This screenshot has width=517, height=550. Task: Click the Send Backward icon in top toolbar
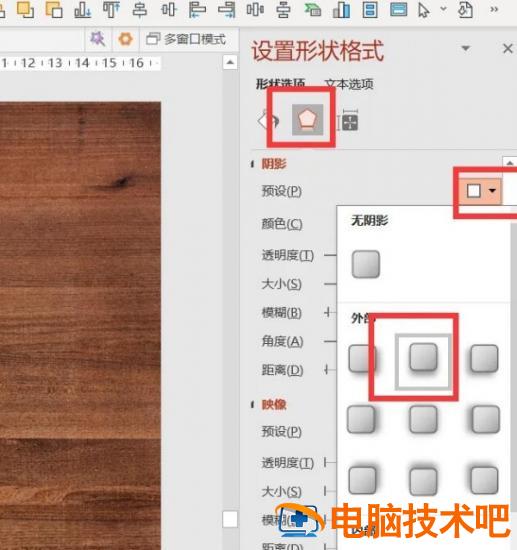[54, 9]
